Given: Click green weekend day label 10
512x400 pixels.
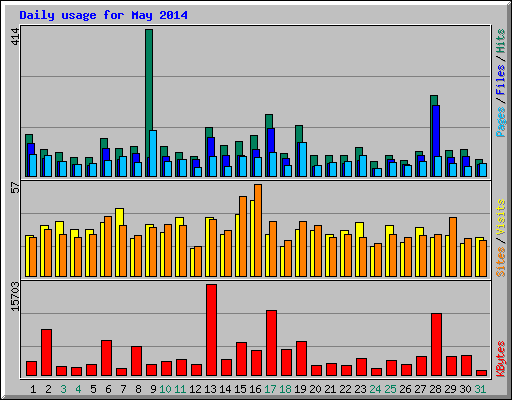Looking at the screenshot, I should tap(165, 389).
